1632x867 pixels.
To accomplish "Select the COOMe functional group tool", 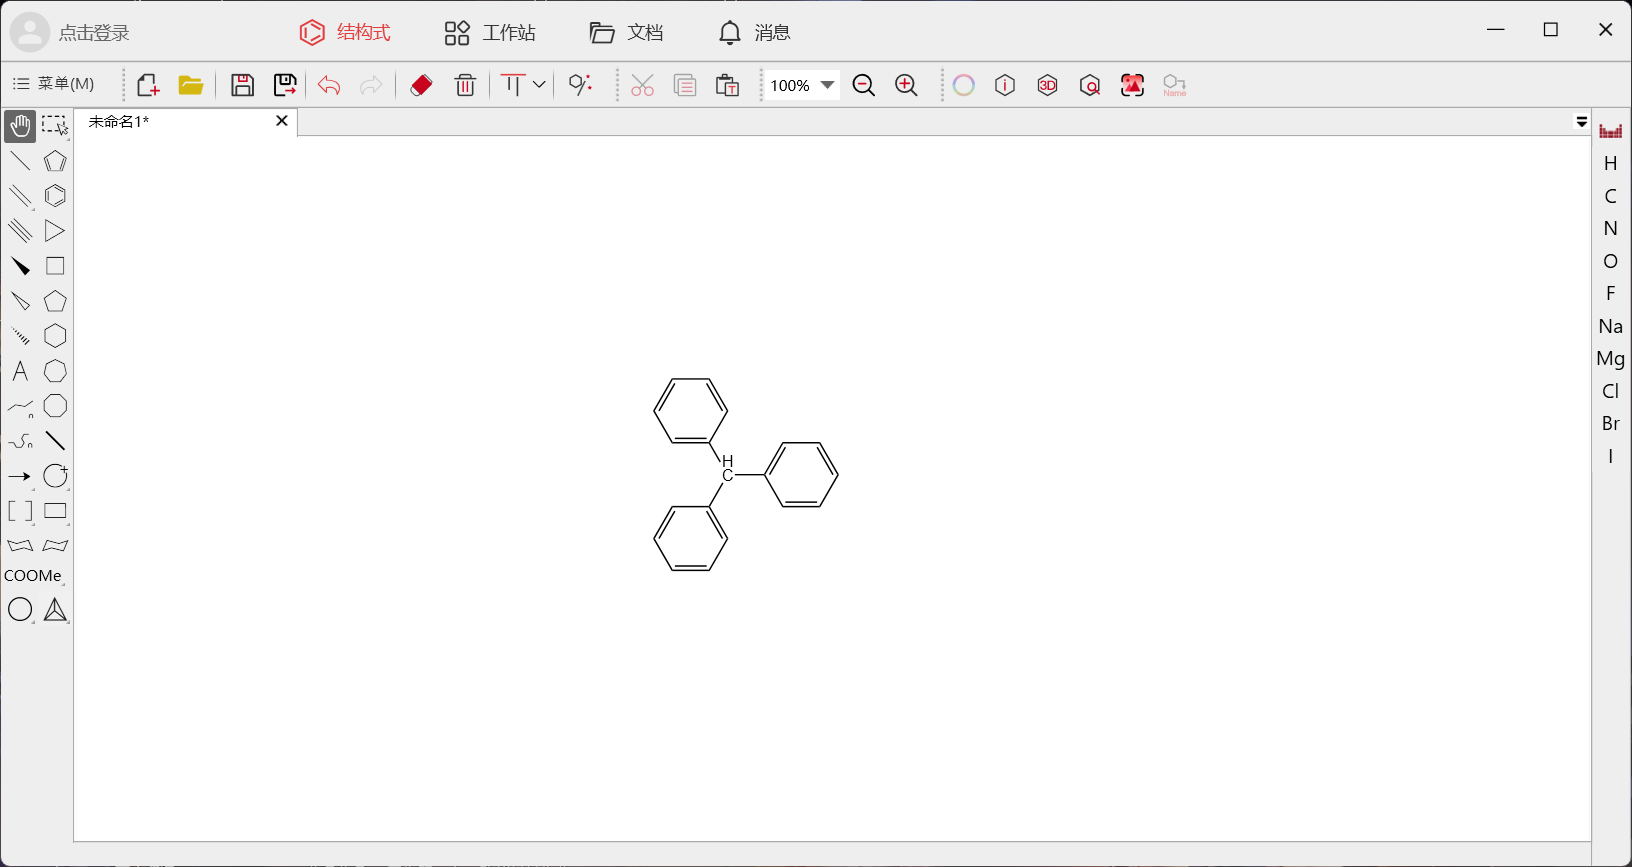I will coord(33,576).
